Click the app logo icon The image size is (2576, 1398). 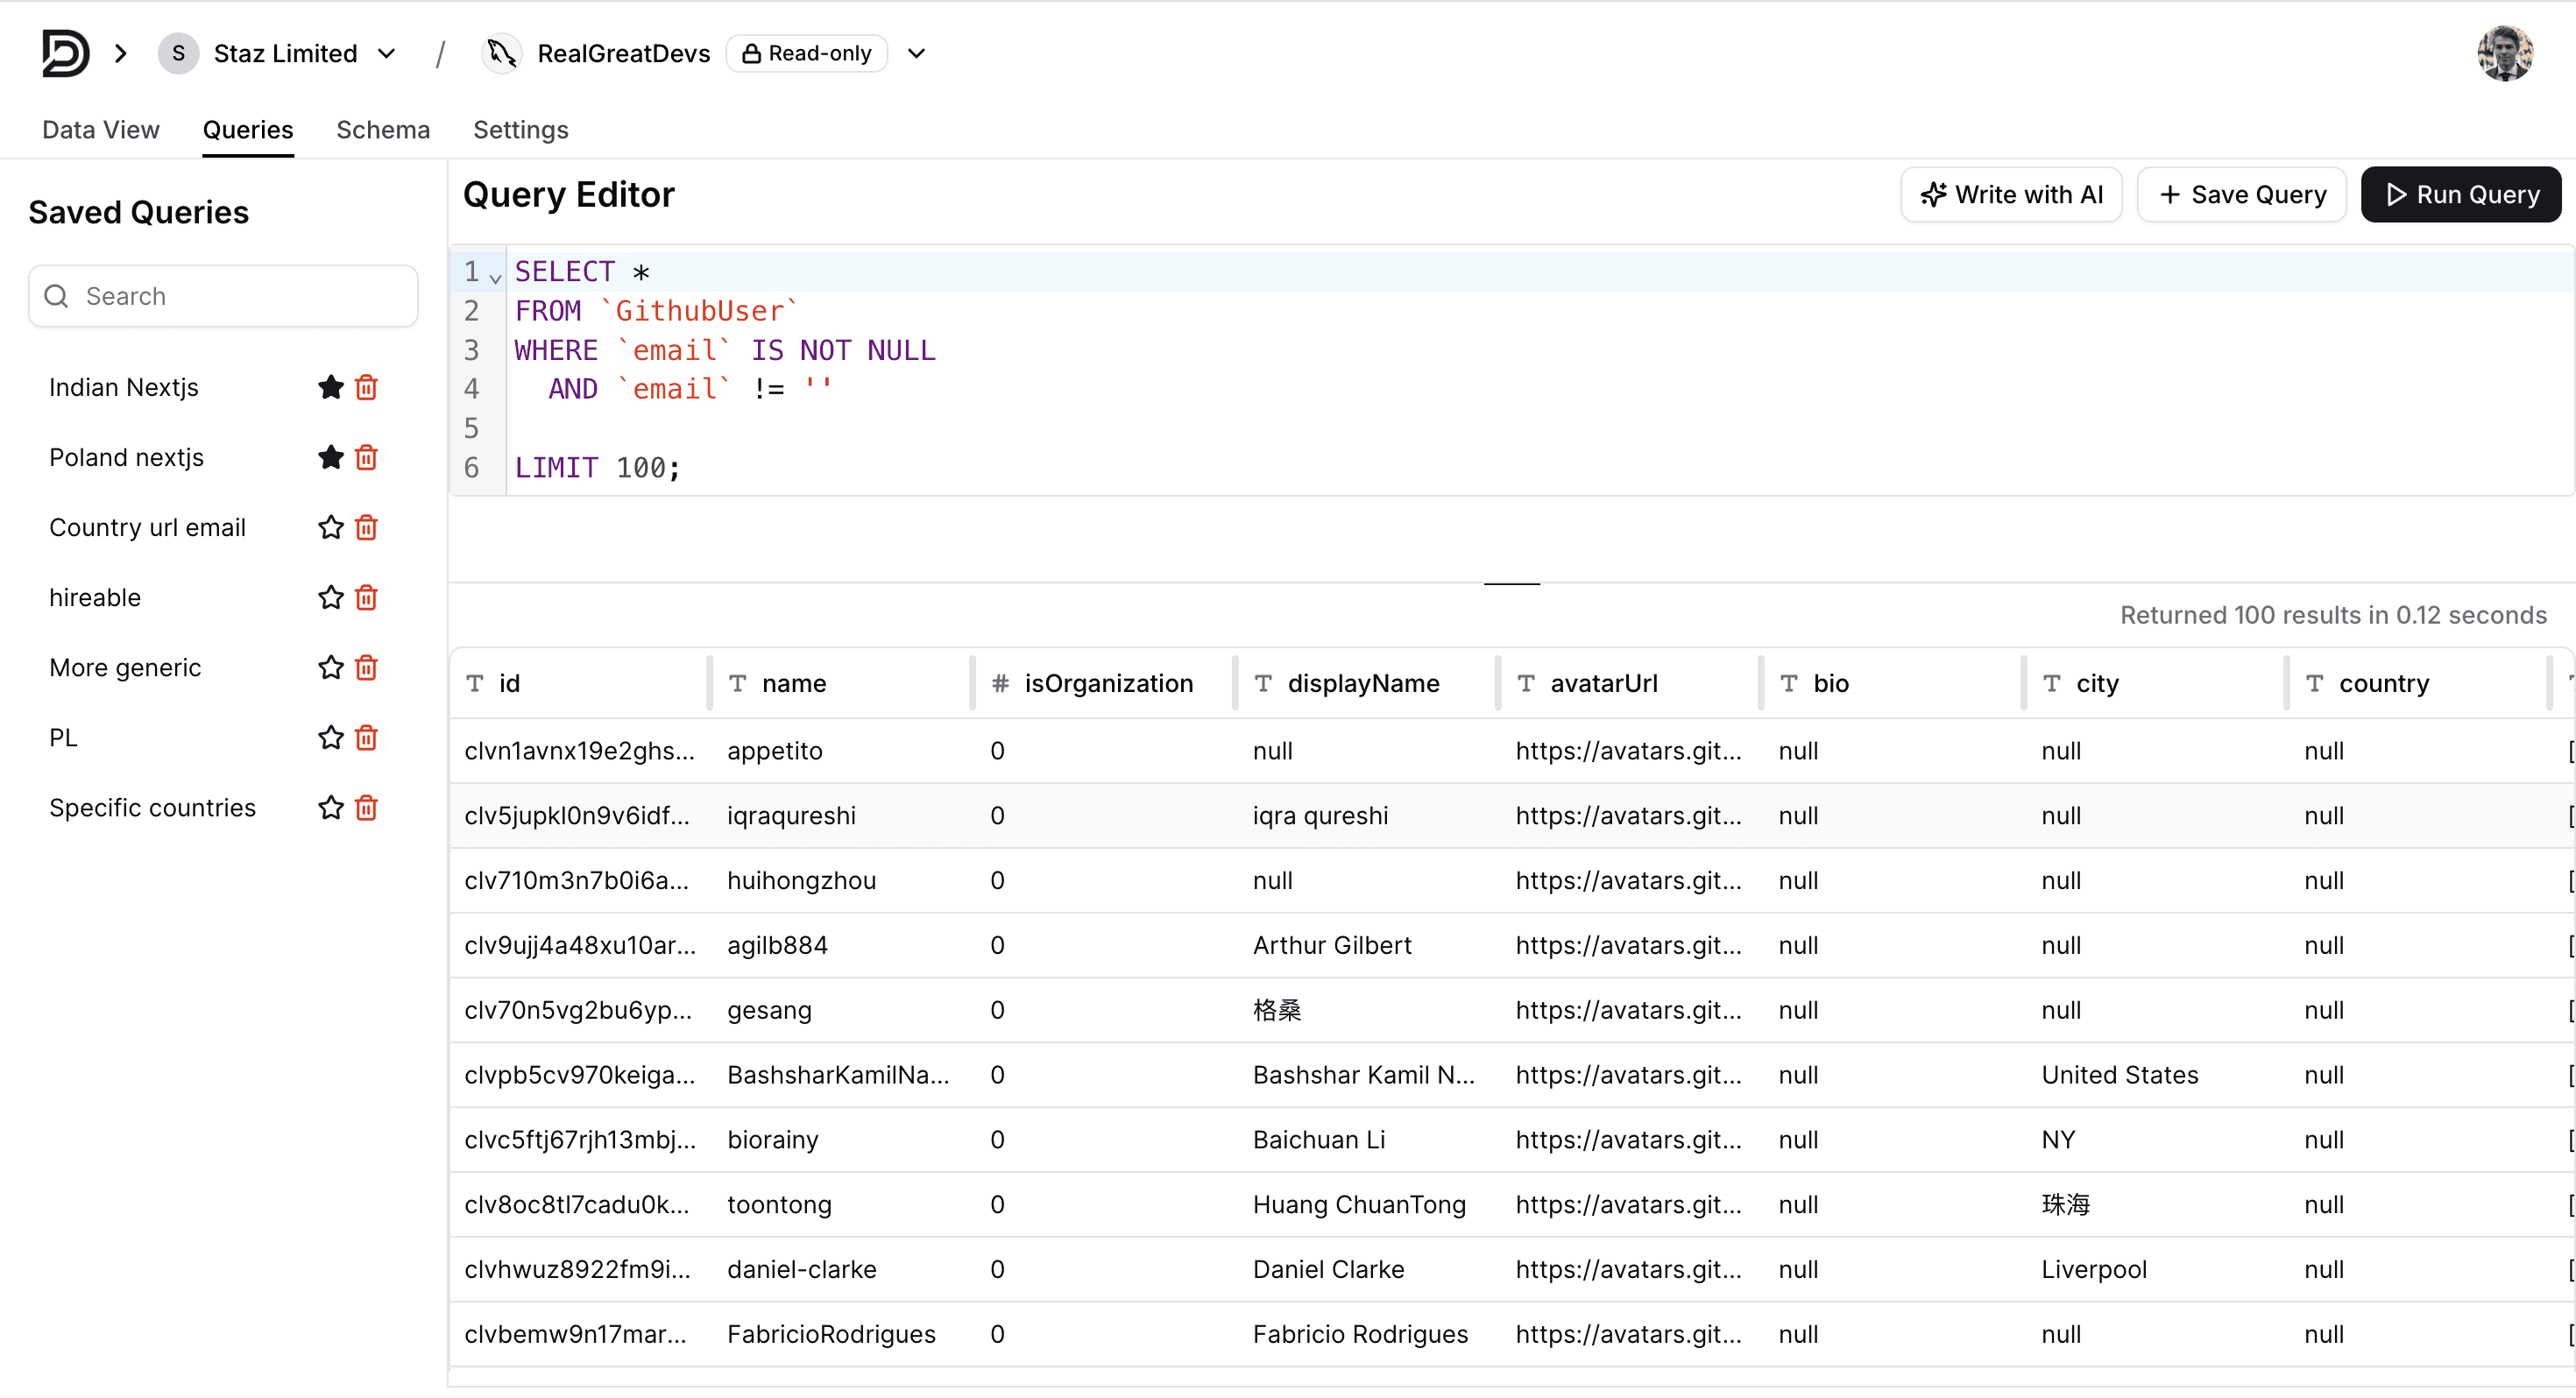click(x=65, y=53)
